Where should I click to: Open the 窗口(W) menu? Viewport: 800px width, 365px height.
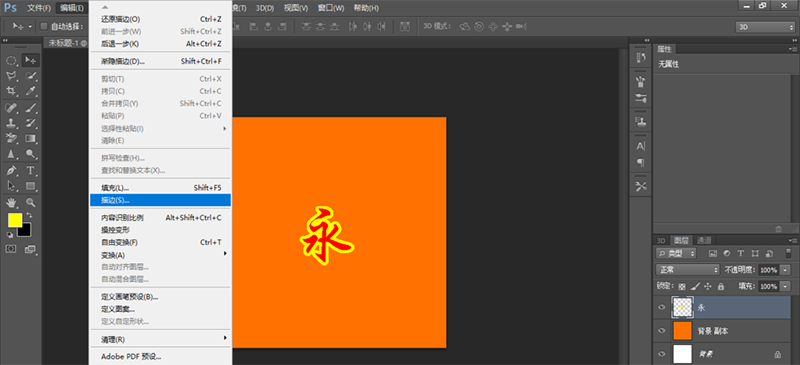click(x=331, y=8)
